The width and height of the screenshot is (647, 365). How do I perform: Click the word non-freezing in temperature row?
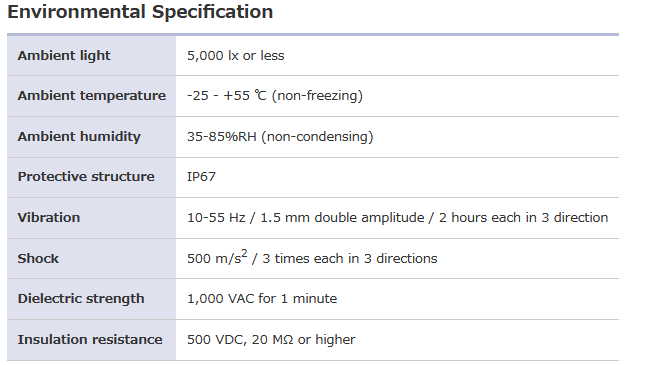(x=317, y=96)
